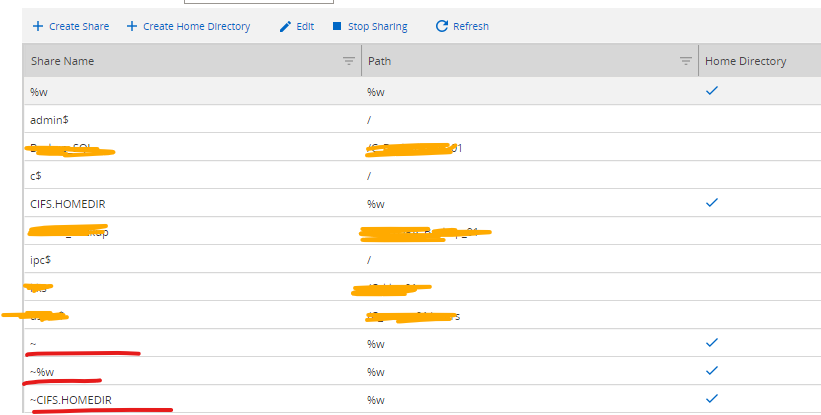Screen dimensions: 821x415
Task: Sort by the Home Directory column header
Action: click(x=745, y=61)
